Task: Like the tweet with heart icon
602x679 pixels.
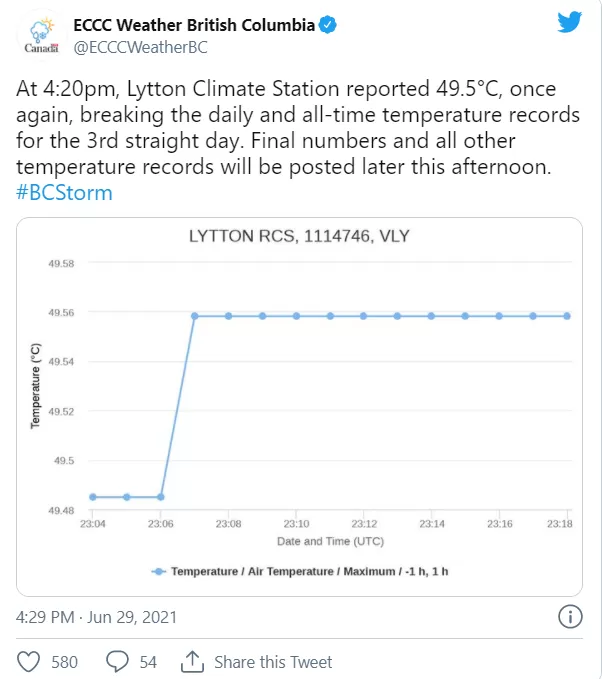Action: coord(29,662)
